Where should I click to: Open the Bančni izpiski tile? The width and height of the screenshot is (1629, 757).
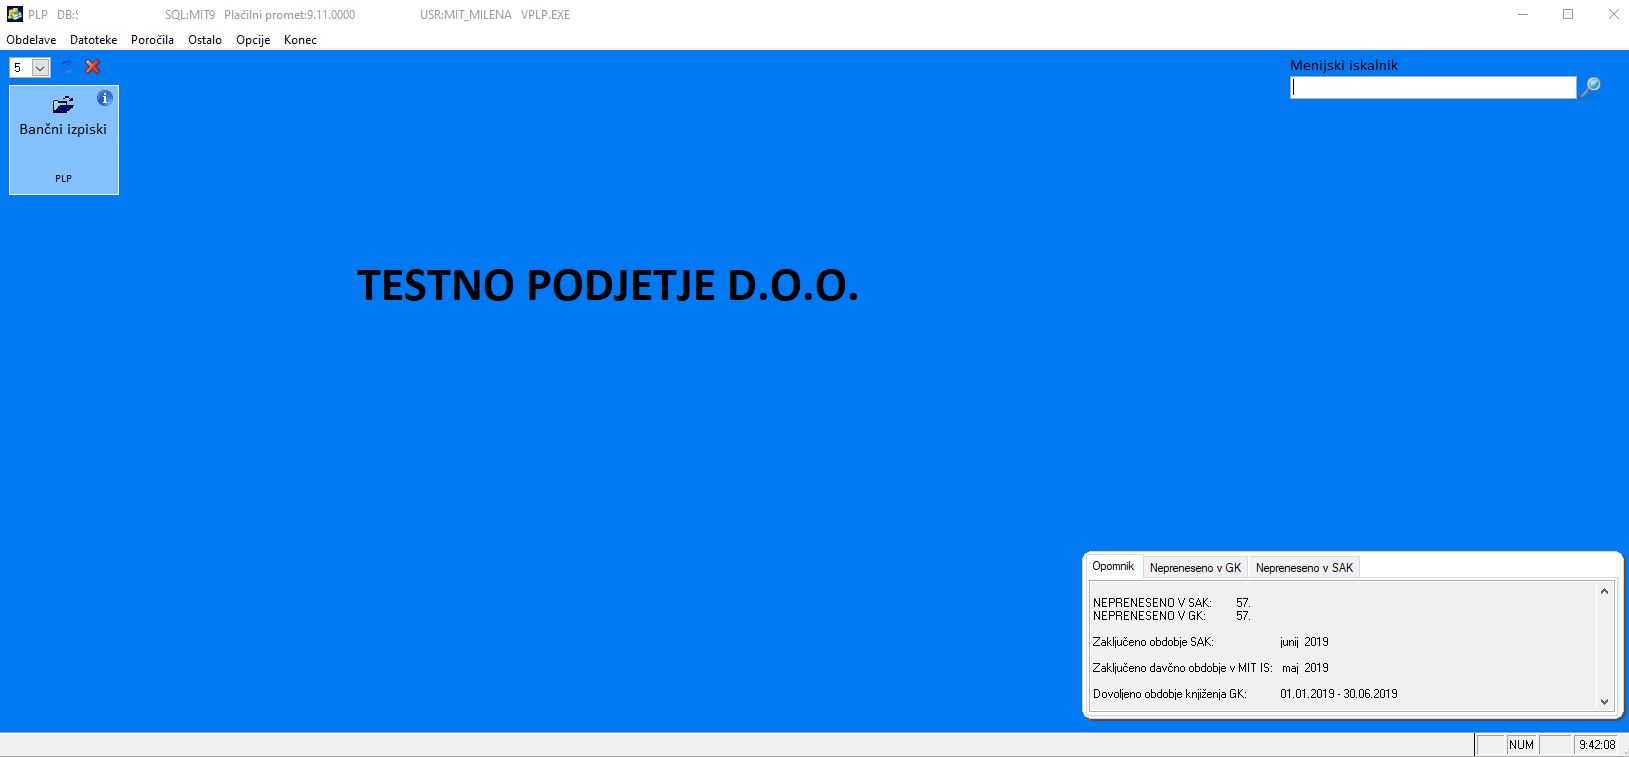(x=64, y=140)
